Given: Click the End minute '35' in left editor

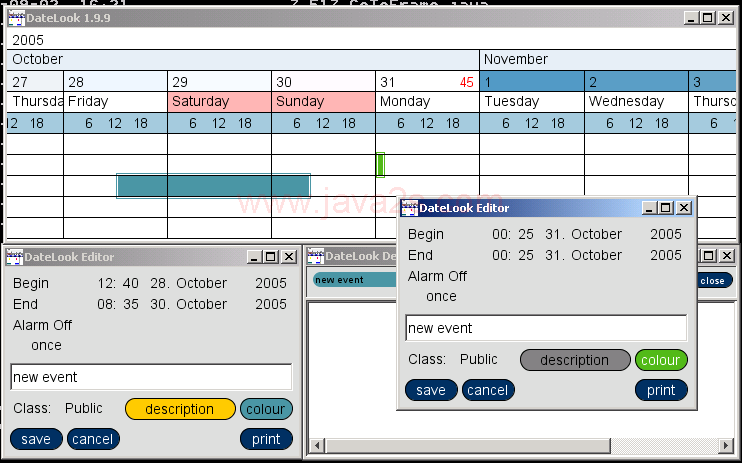Looking at the screenshot, I should click(131, 304).
